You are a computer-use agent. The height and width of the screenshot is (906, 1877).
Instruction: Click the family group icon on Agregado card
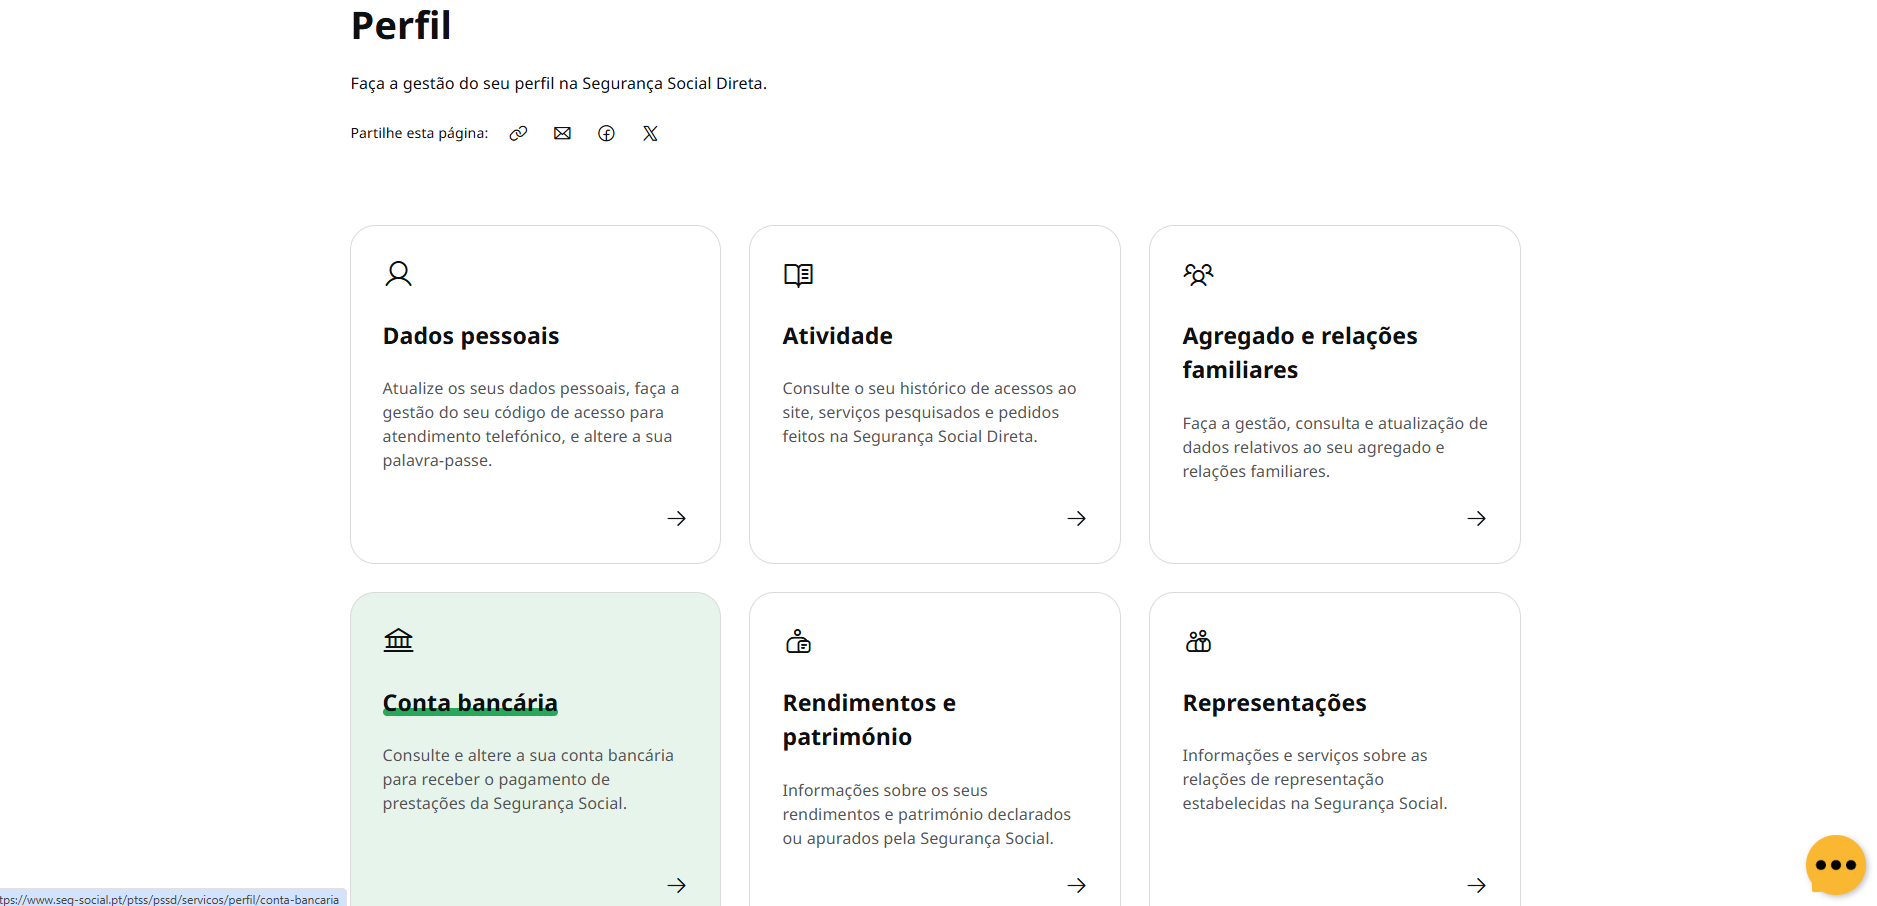point(1198,274)
